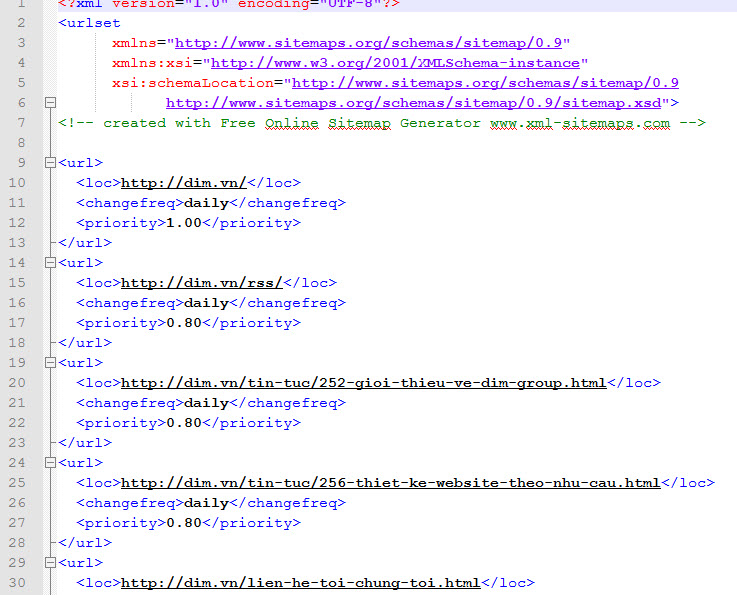The height and width of the screenshot is (595, 737).
Task: Collapse the url block starting at line 14
Action: click(x=50, y=262)
